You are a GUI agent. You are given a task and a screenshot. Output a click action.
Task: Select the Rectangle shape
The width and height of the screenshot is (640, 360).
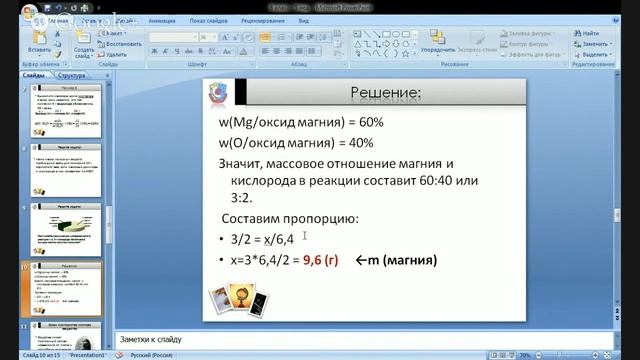point(386,34)
